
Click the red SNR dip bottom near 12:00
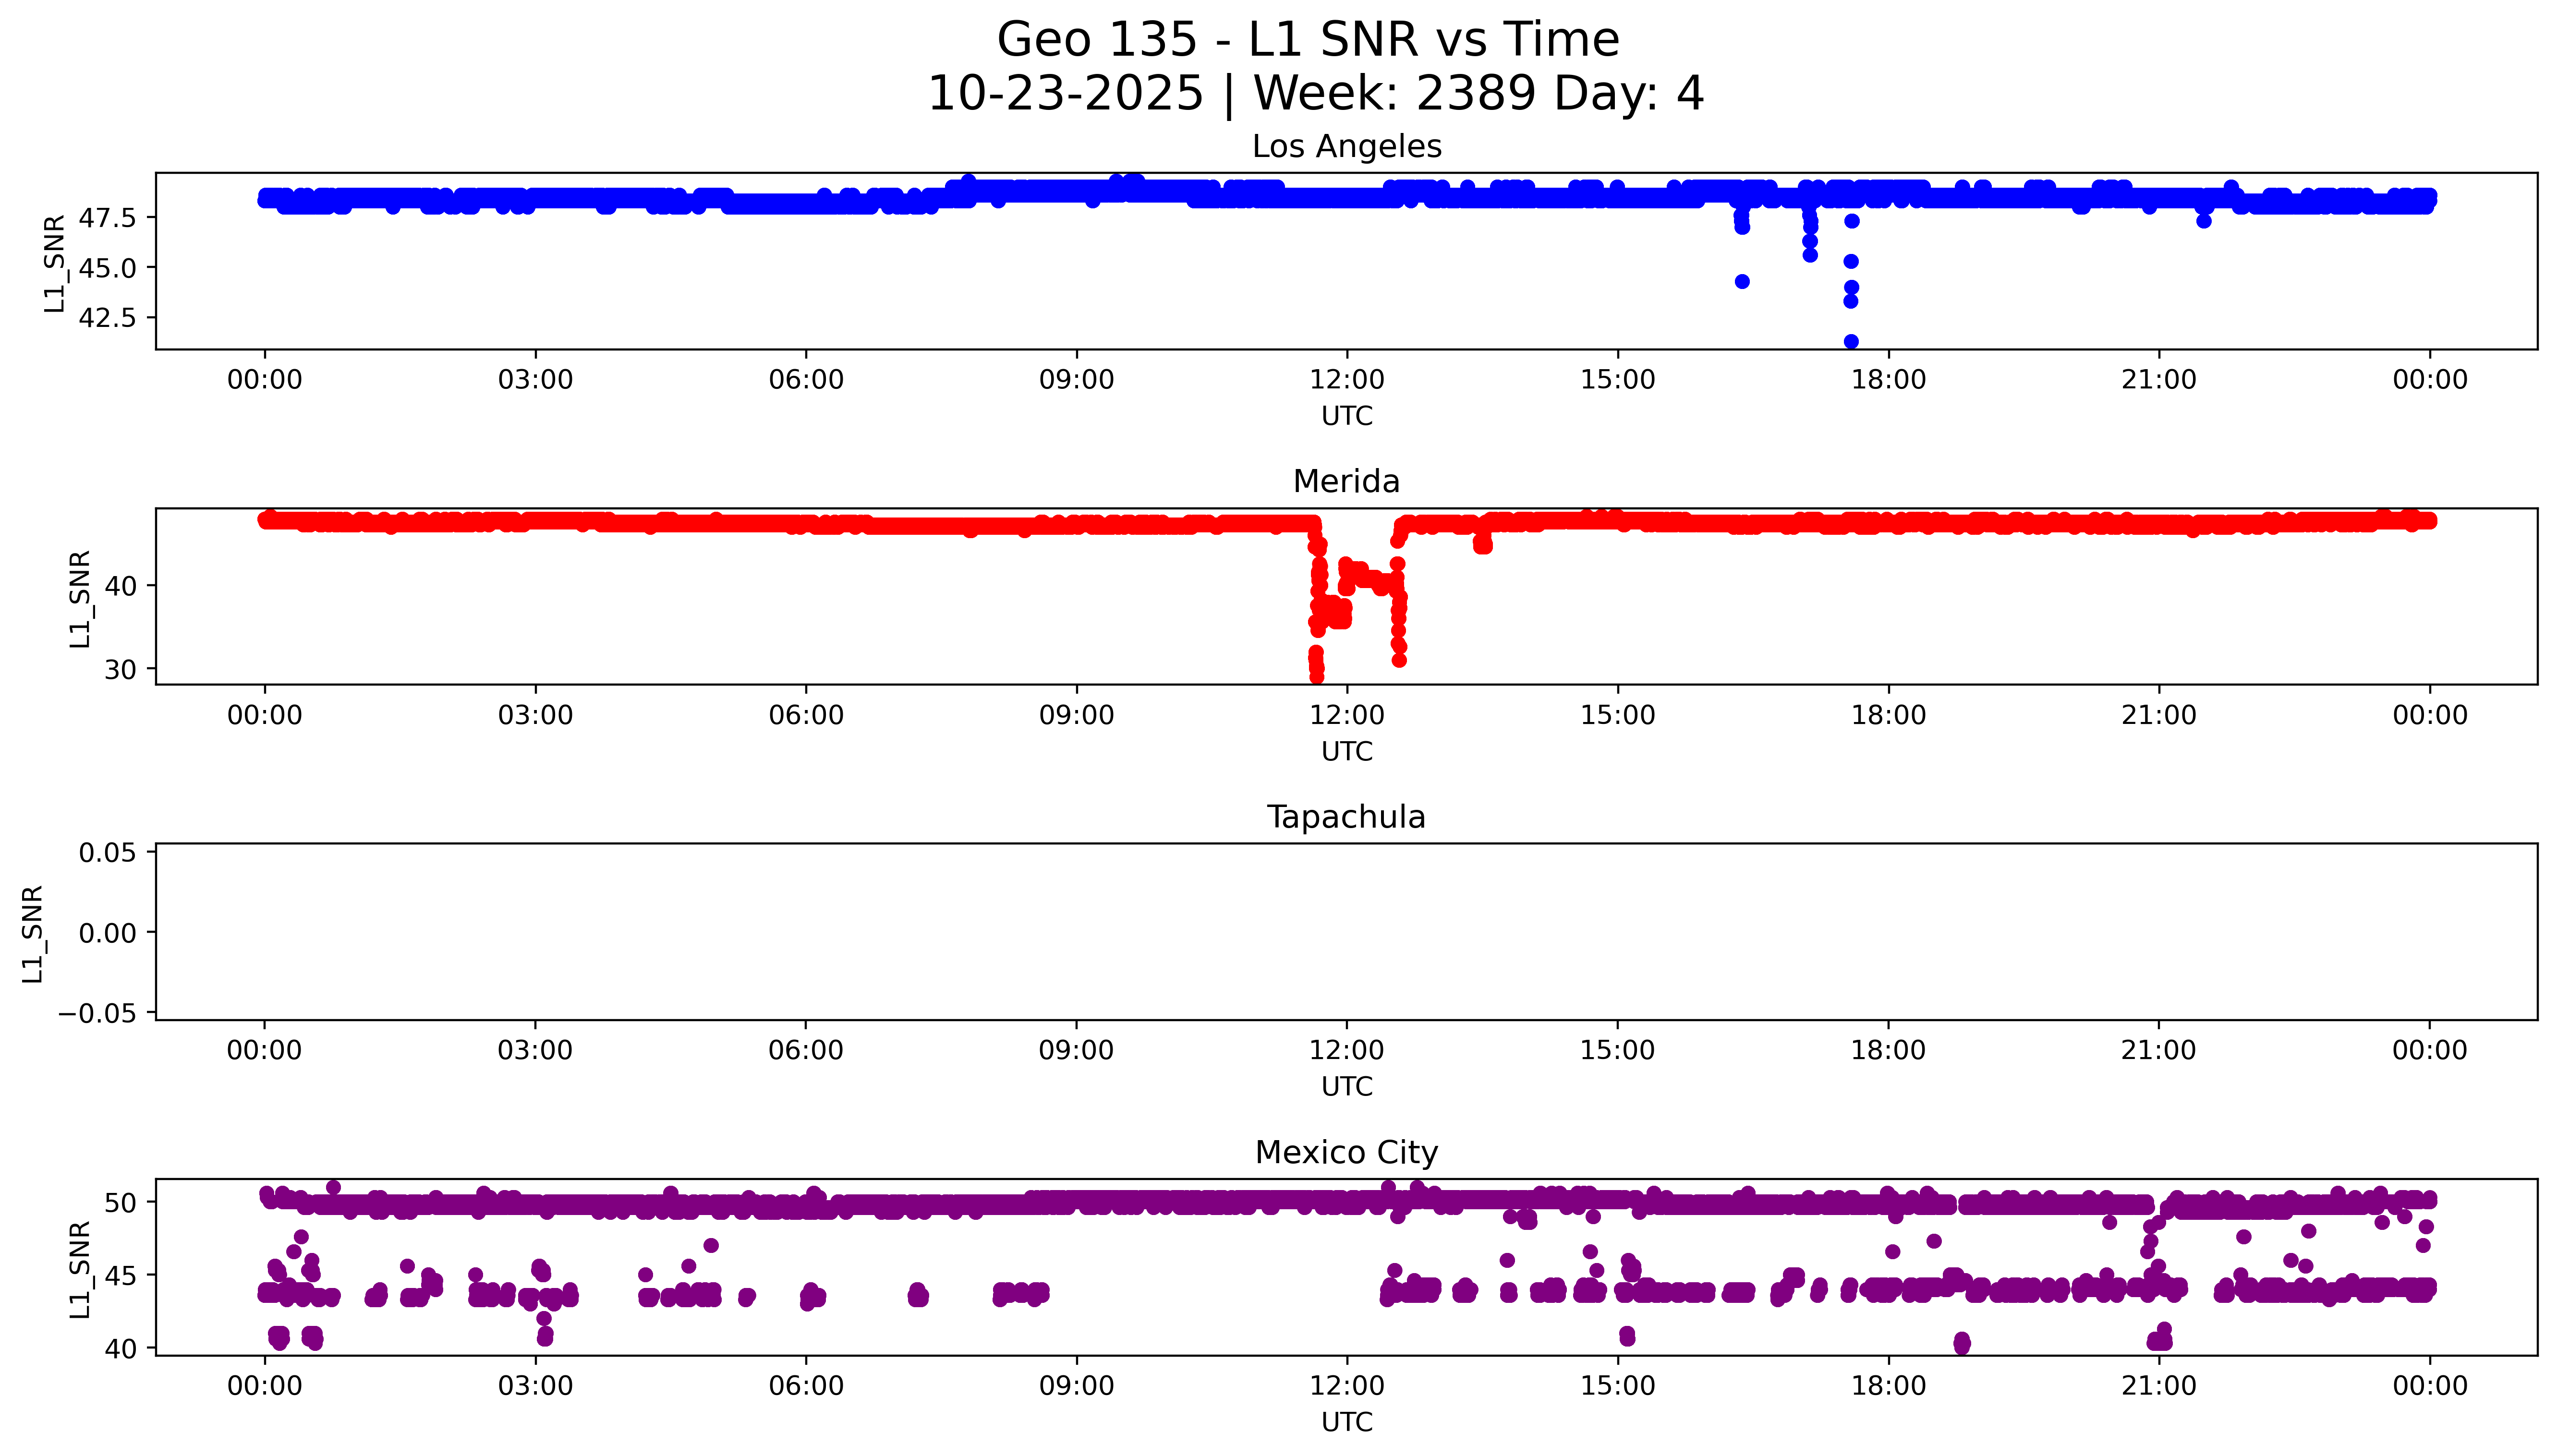[1317, 675]
